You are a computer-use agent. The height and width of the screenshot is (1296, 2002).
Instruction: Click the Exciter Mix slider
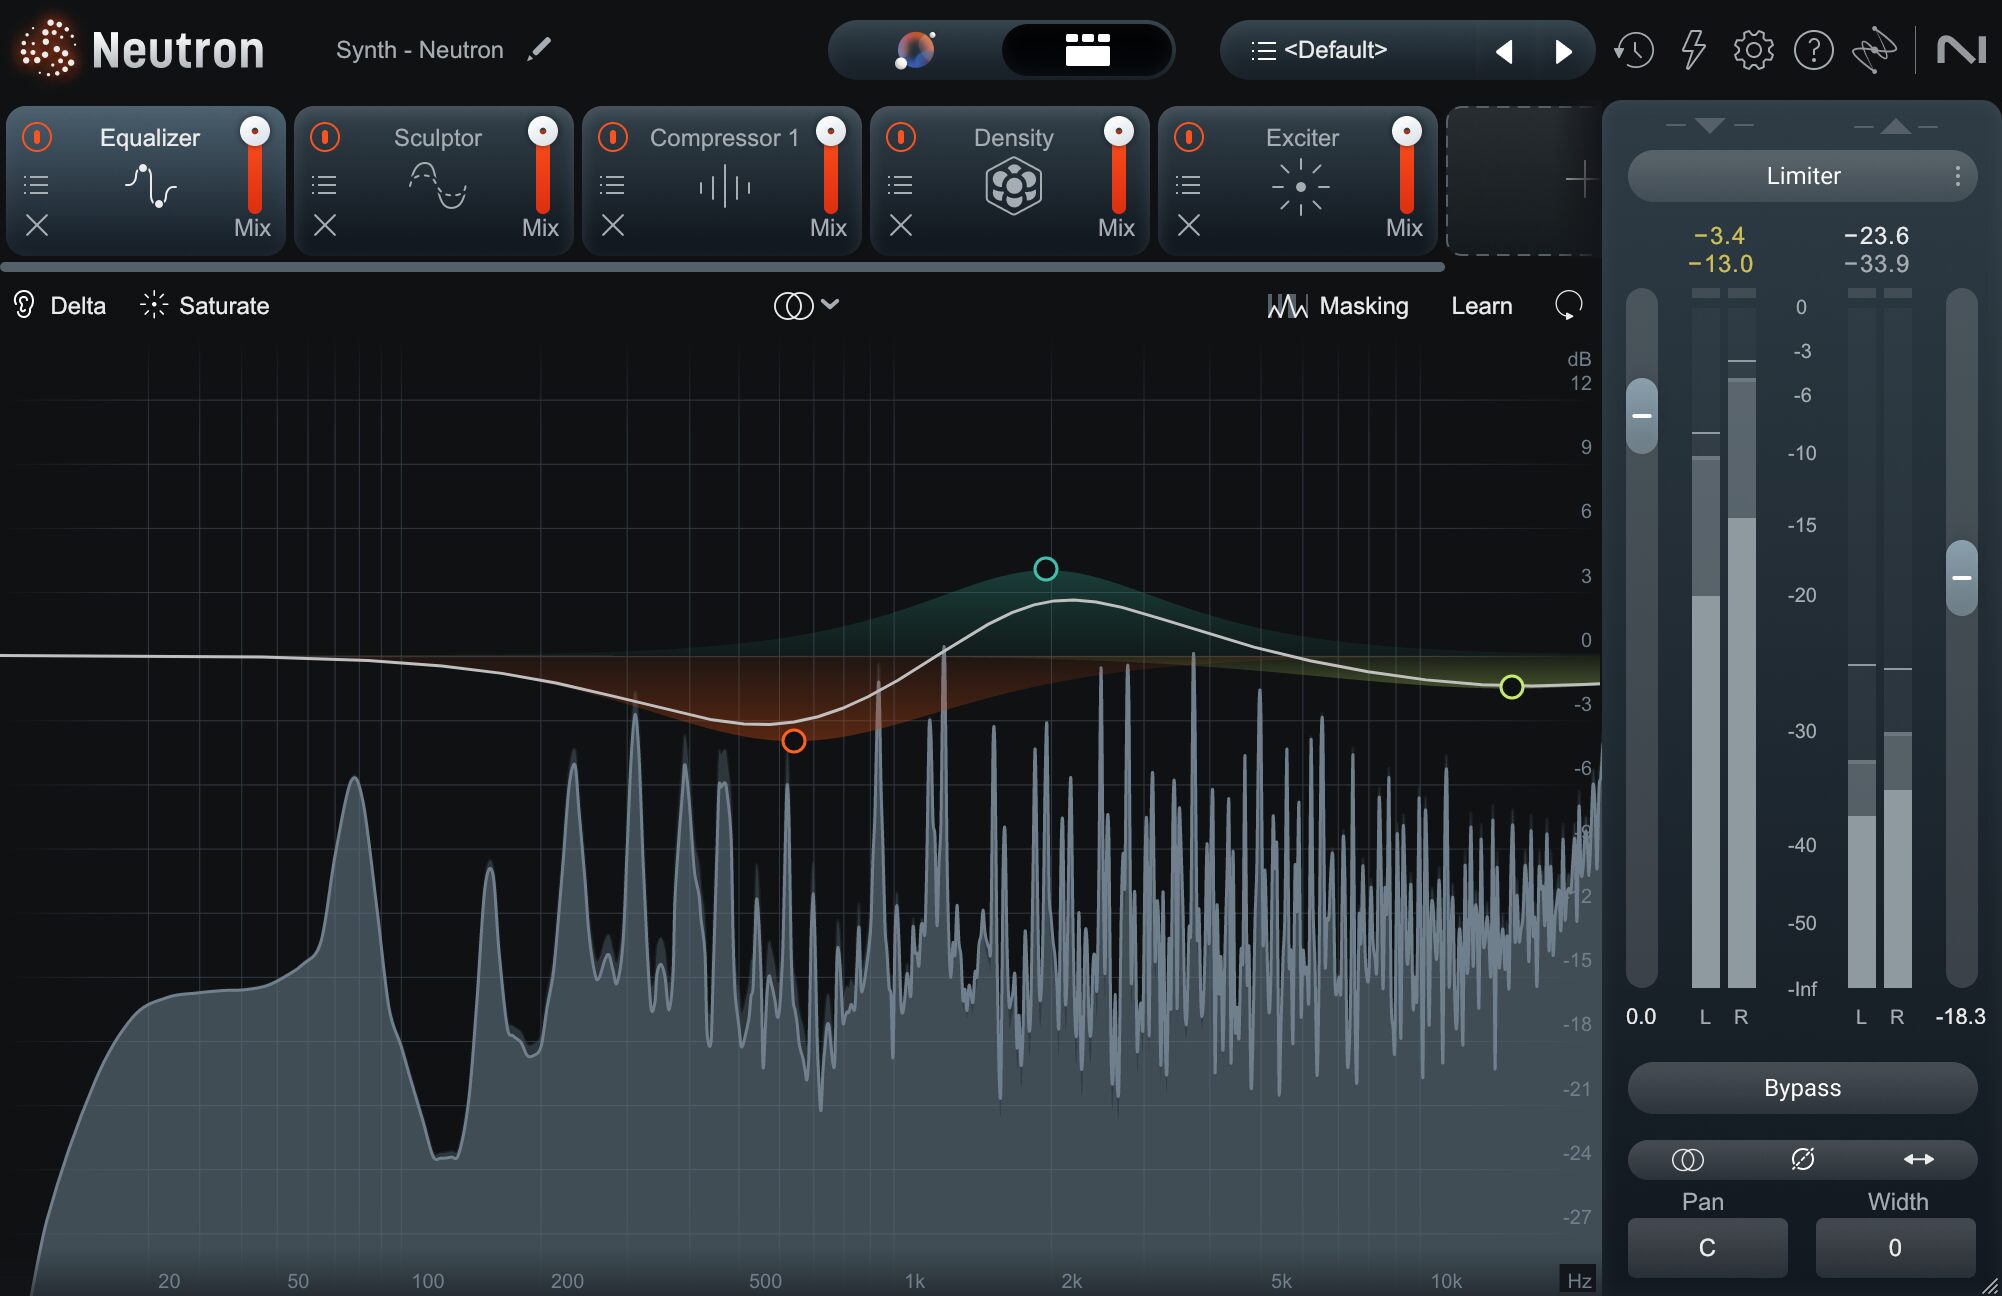click(x=1407, y=166)
